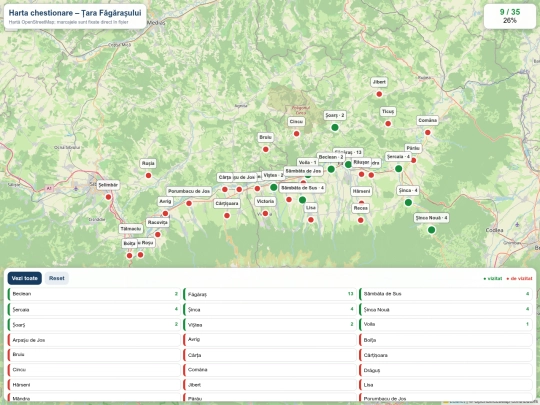Image resolution: width=540 pixels, height=405 pixels.
Task: Select the red Ticuș map marker dot
Action: tap(388, 124)
